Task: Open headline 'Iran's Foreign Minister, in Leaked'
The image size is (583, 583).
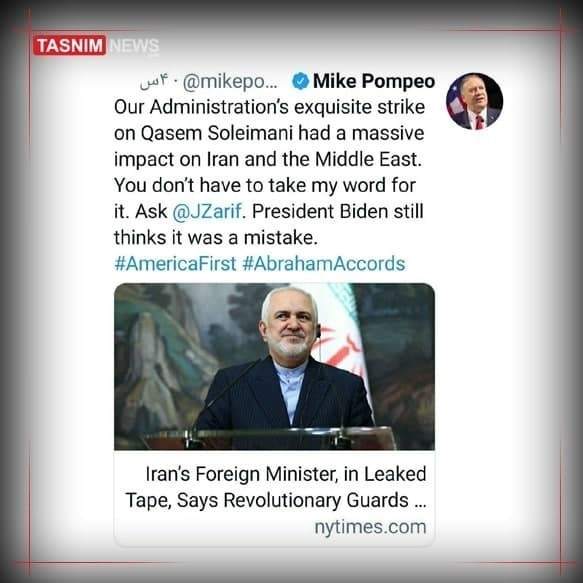Action: tap(286, 474)
